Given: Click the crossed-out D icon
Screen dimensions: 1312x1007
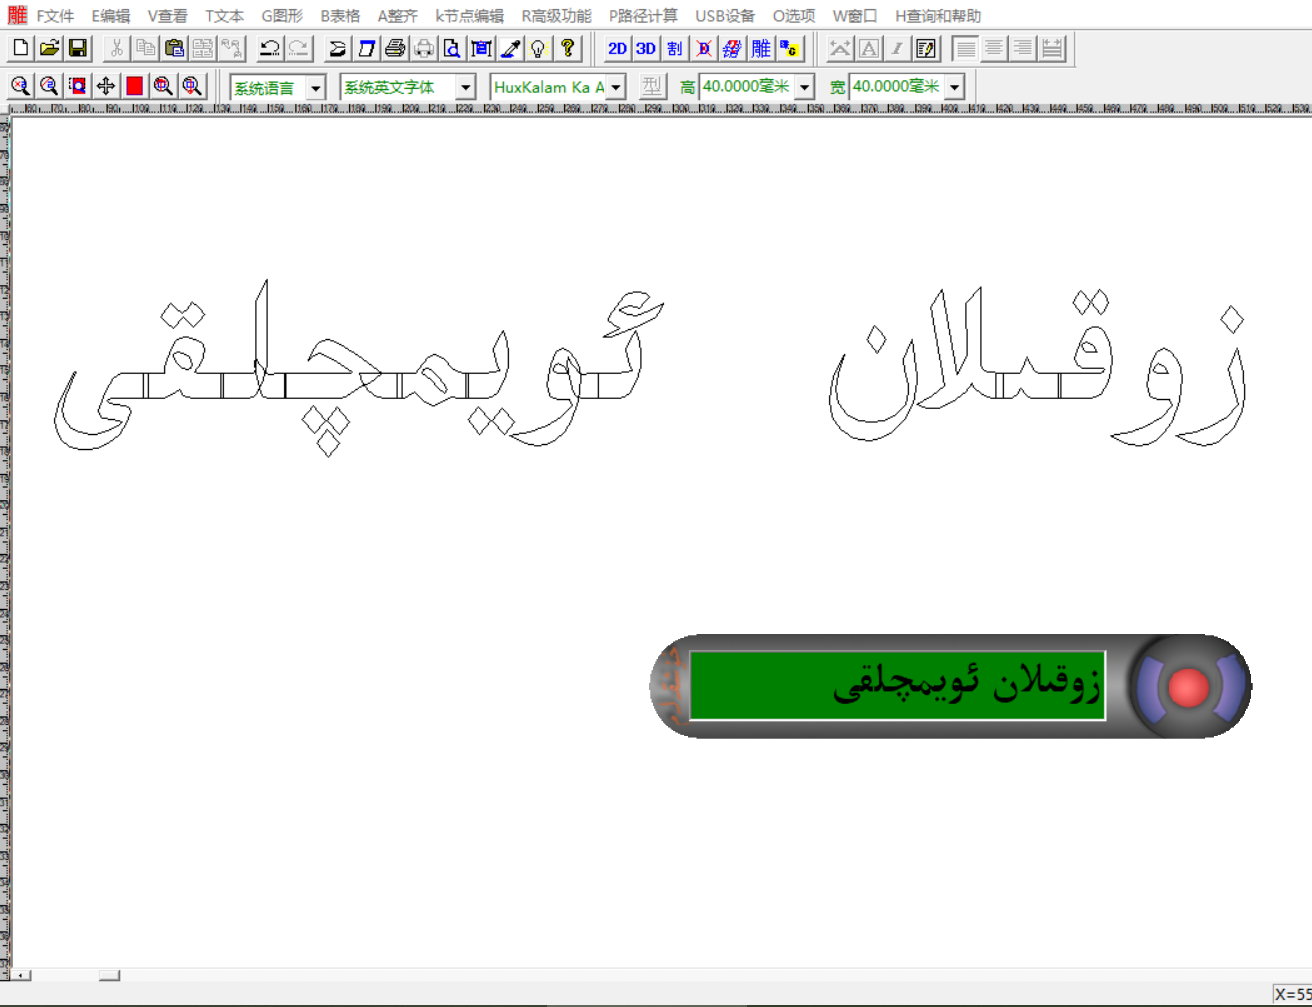Looking at the screenshot, I should 704,48.
